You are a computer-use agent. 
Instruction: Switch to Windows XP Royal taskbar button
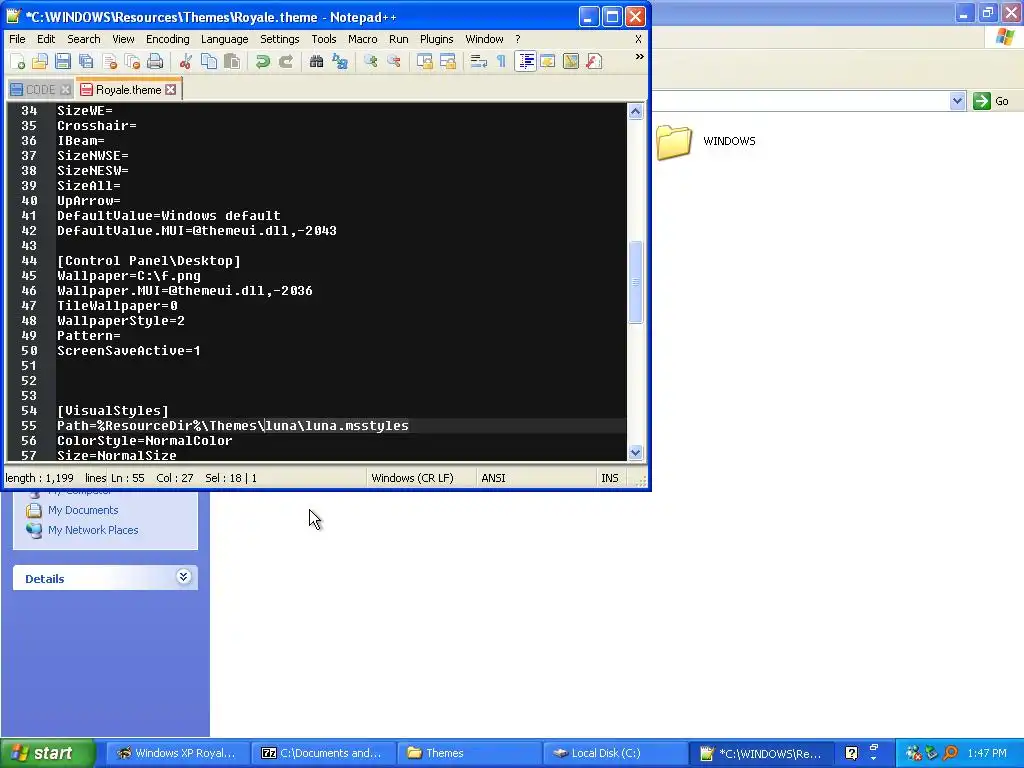pos(177,753)
